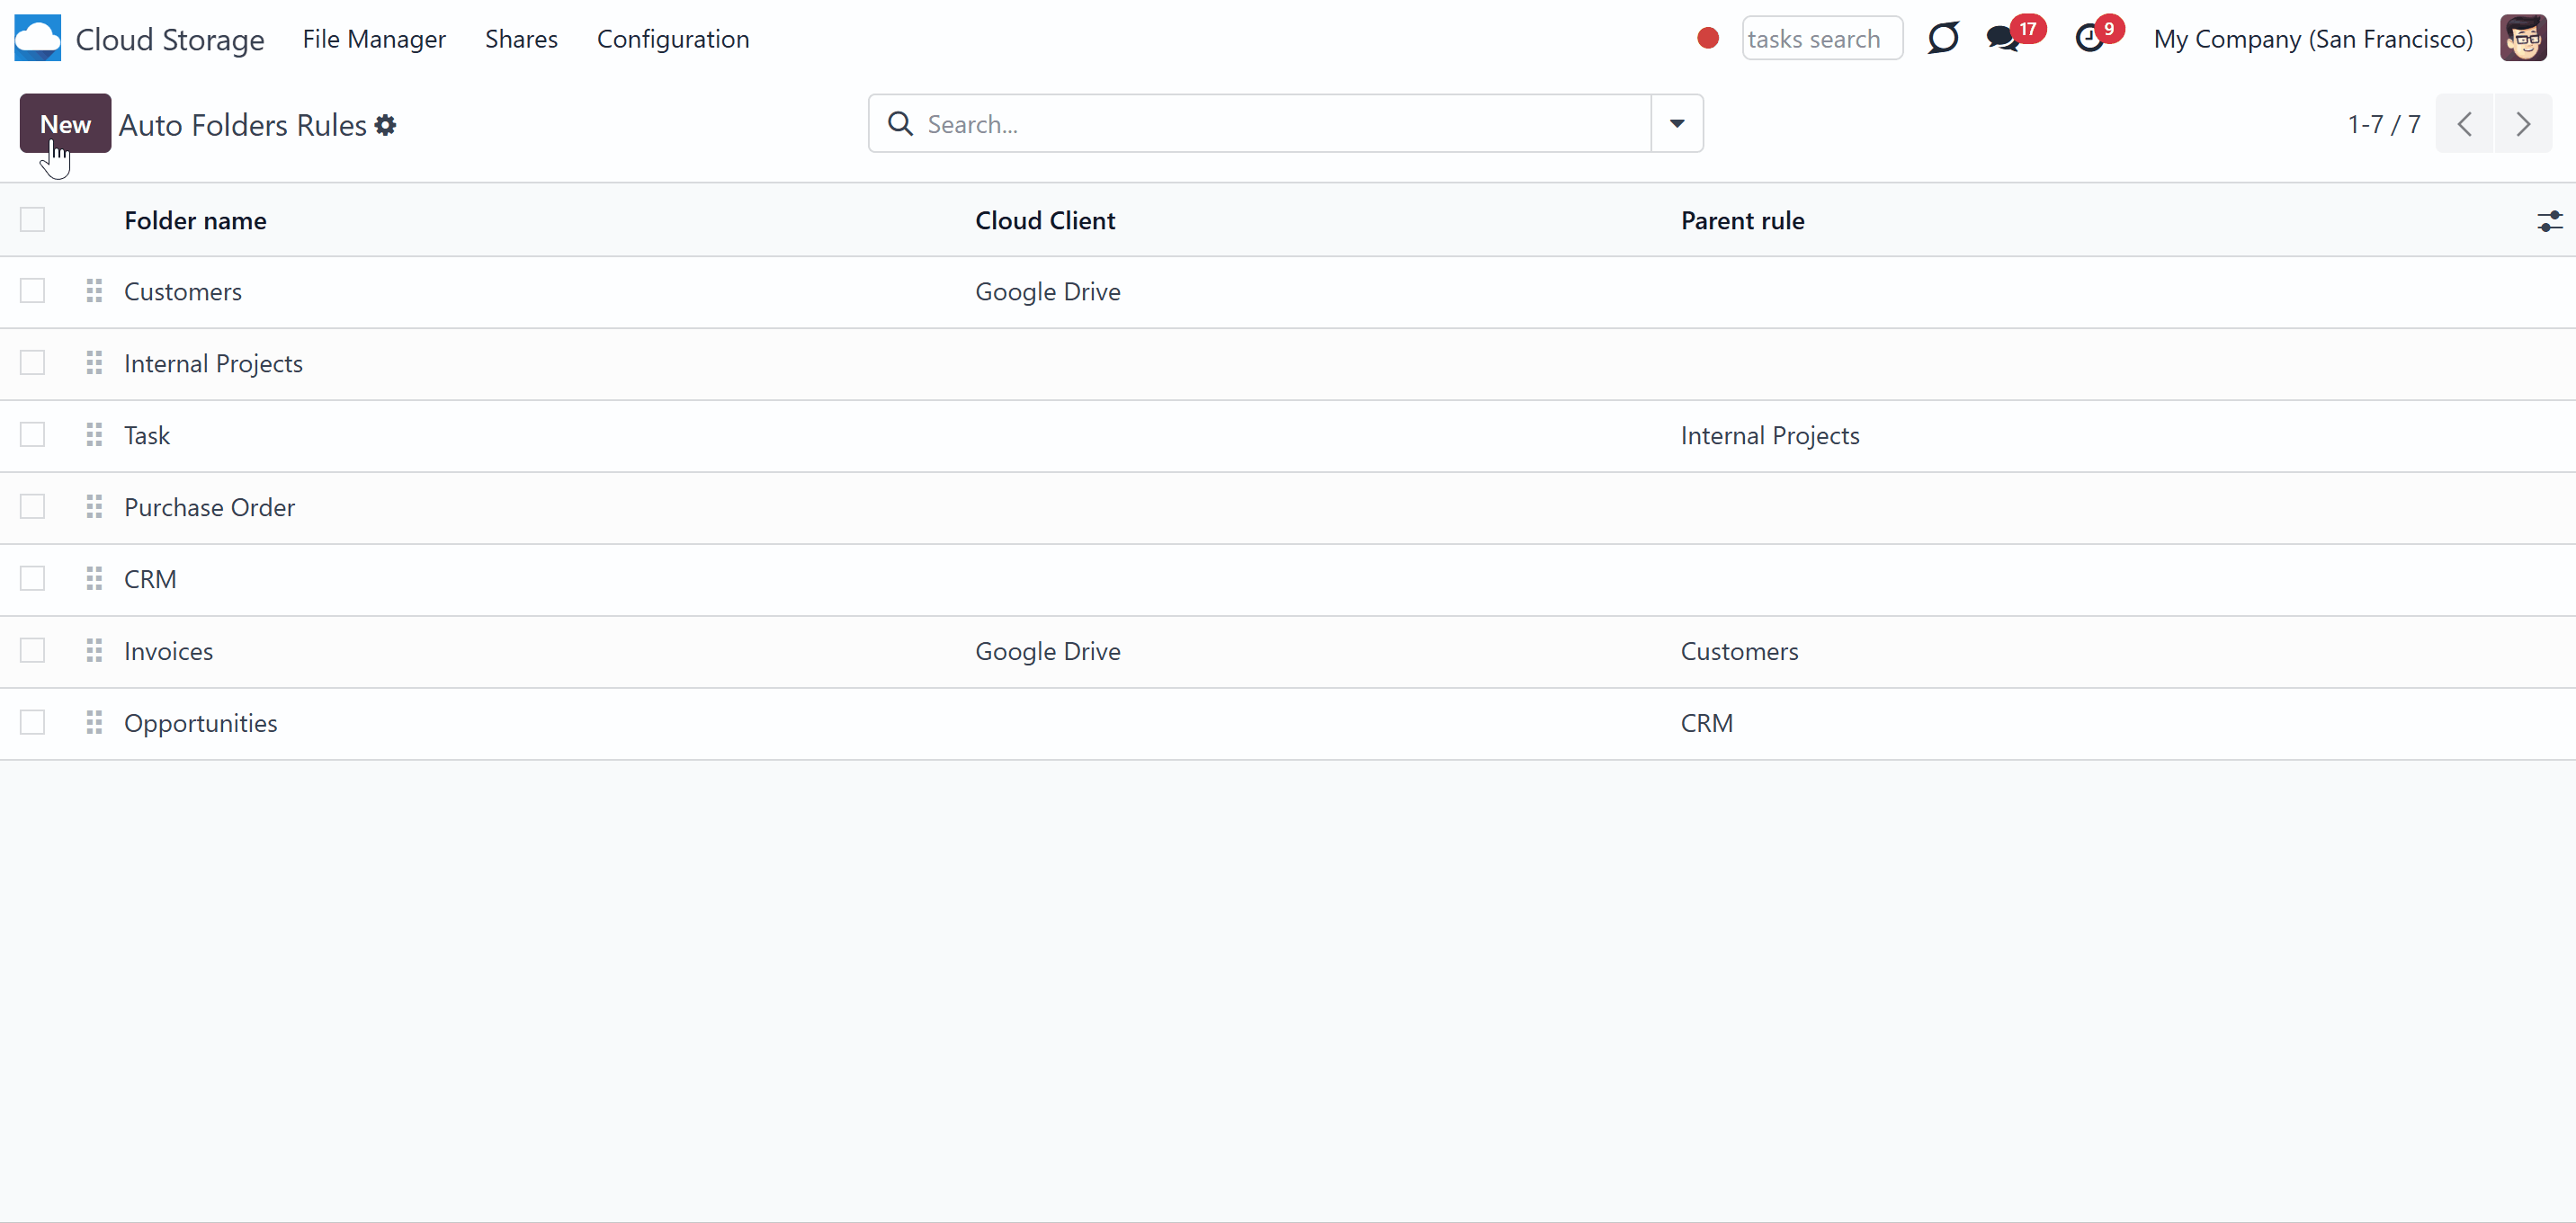Grab the drag handle for Task row
Image resolution: width=2576 pixels, height=1223 pixels.
point(94,435)
